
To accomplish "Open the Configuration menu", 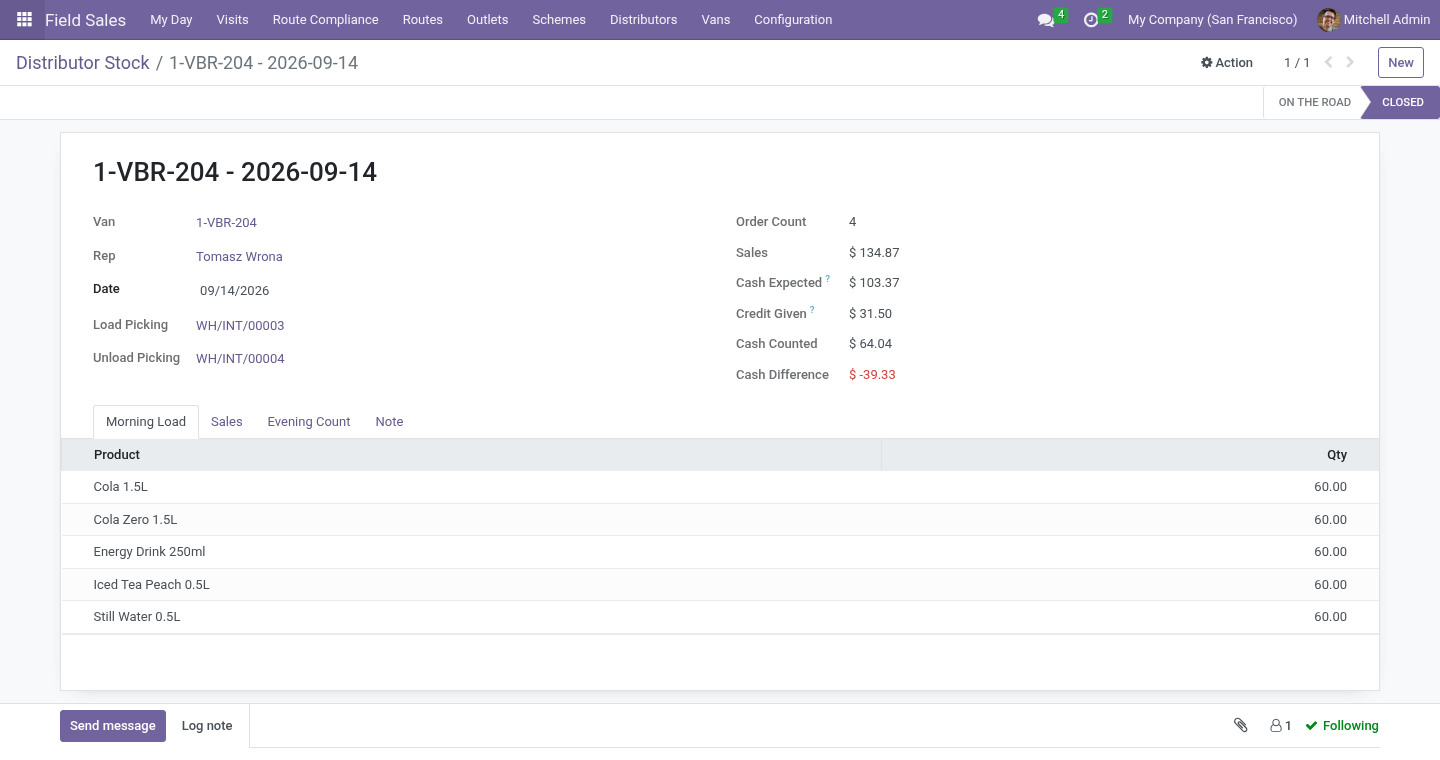I will pyautogui.click(x=793, y=20).
